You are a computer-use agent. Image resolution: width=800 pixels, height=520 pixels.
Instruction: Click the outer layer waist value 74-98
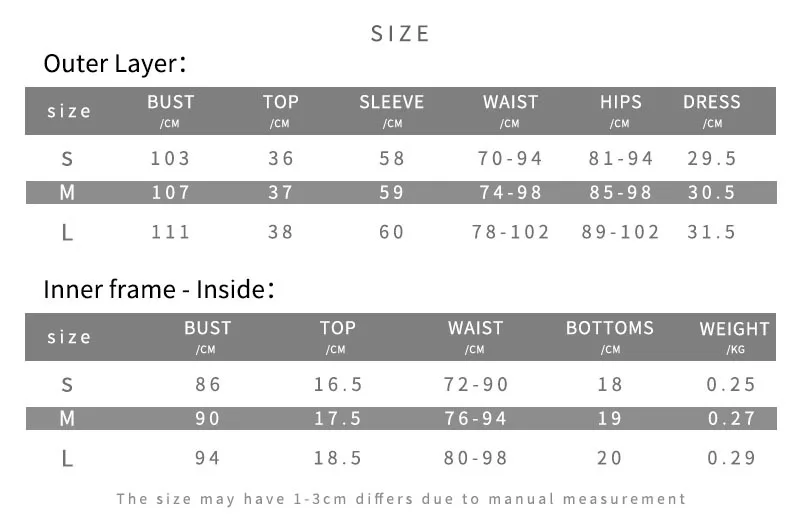coord(511,193)
